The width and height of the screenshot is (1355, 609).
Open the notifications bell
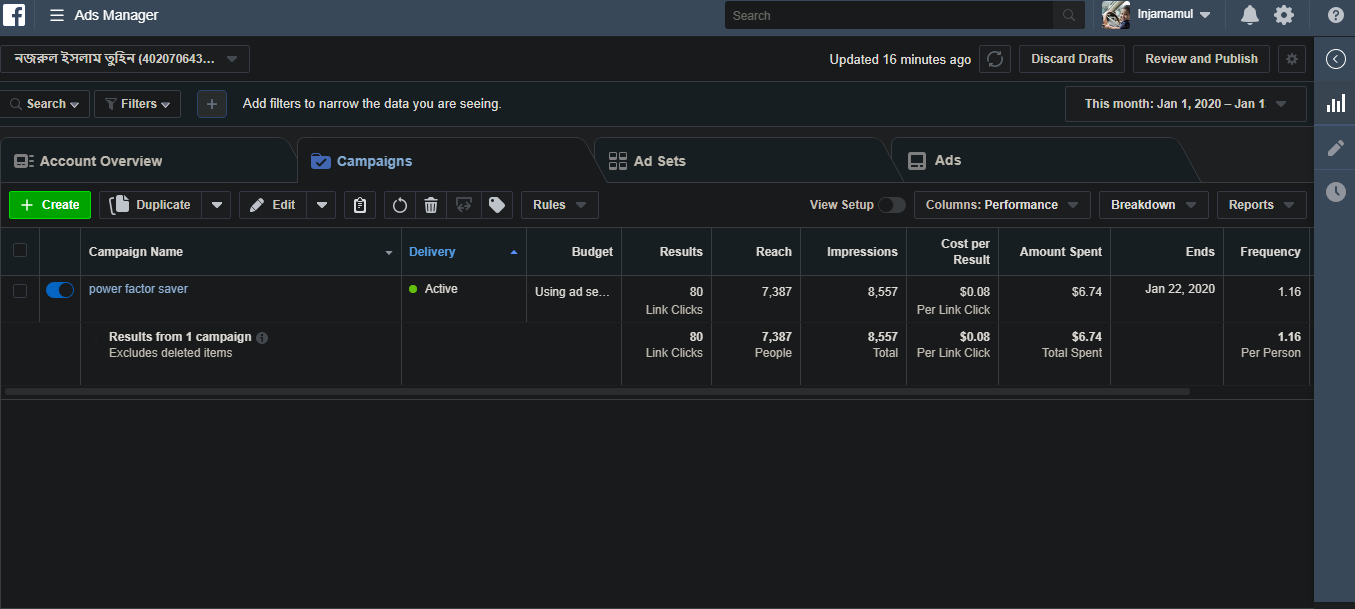pos(1249,15)
